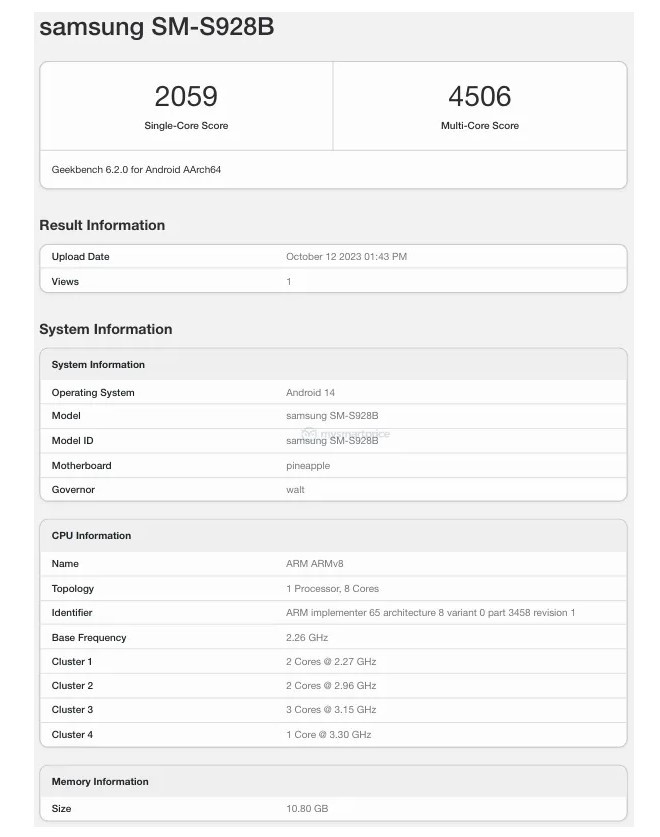
Task: Click the Topology value 1 Processor, 8 Cores
Action: coord(332,589)
